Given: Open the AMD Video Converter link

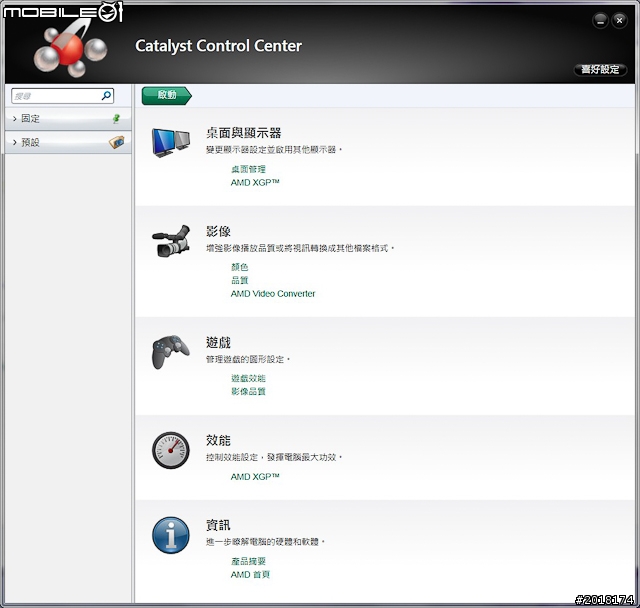Looking at the screenshot, I should click(x=273, y=294).
